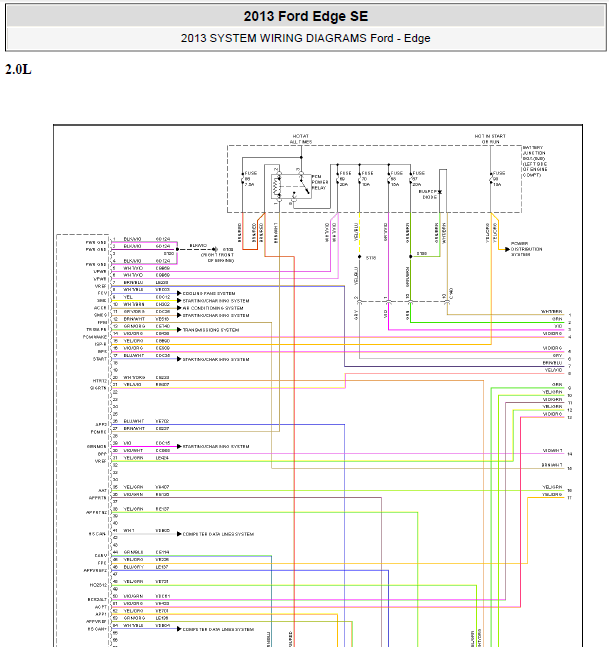Click the PCM Power Relay coil symbol
This screenshot has height=647, width=609.
276,187
